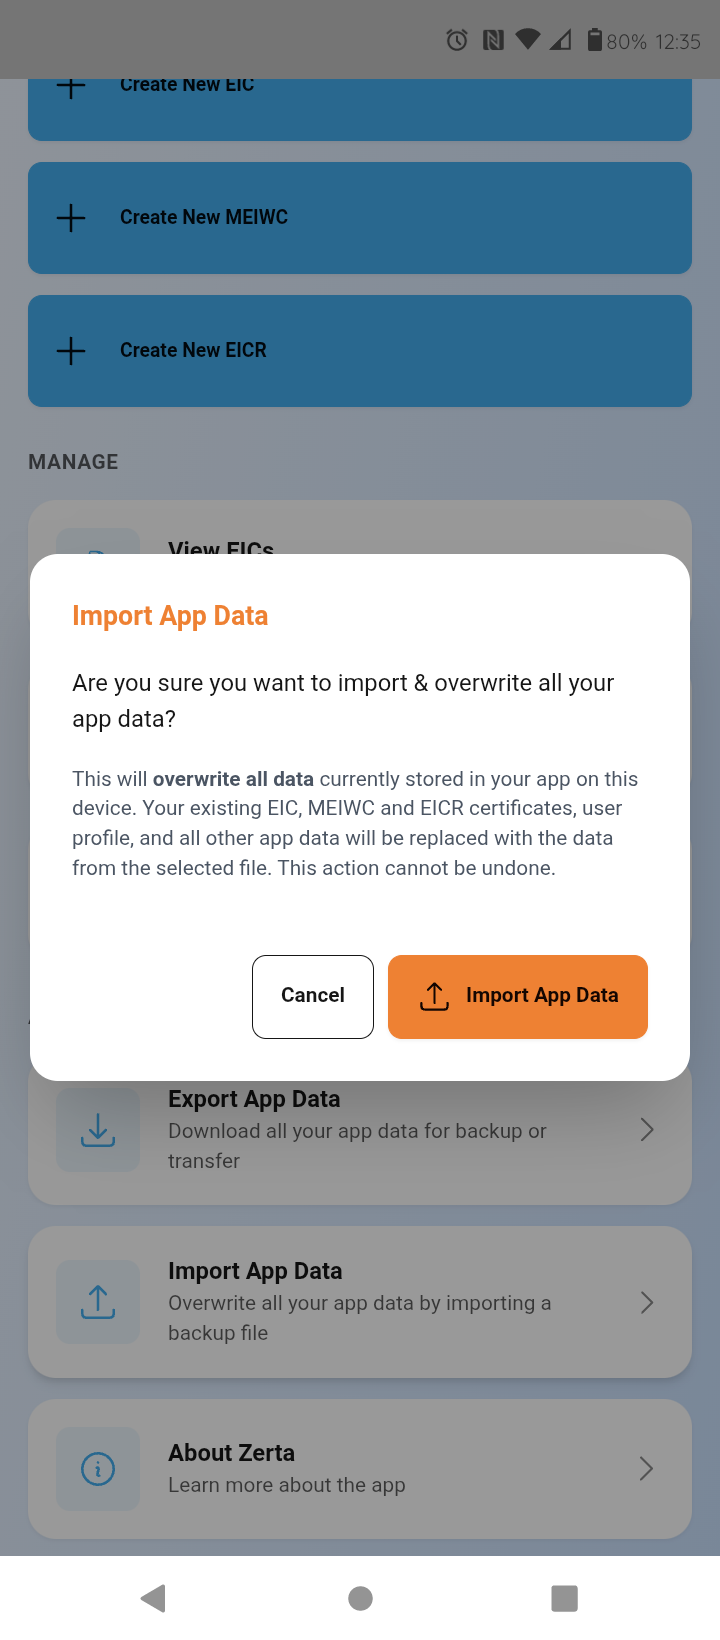Click the plus icon beside Create New EIC
The width and height of the screenshot is (720, 1640).
tap(70, 86)
